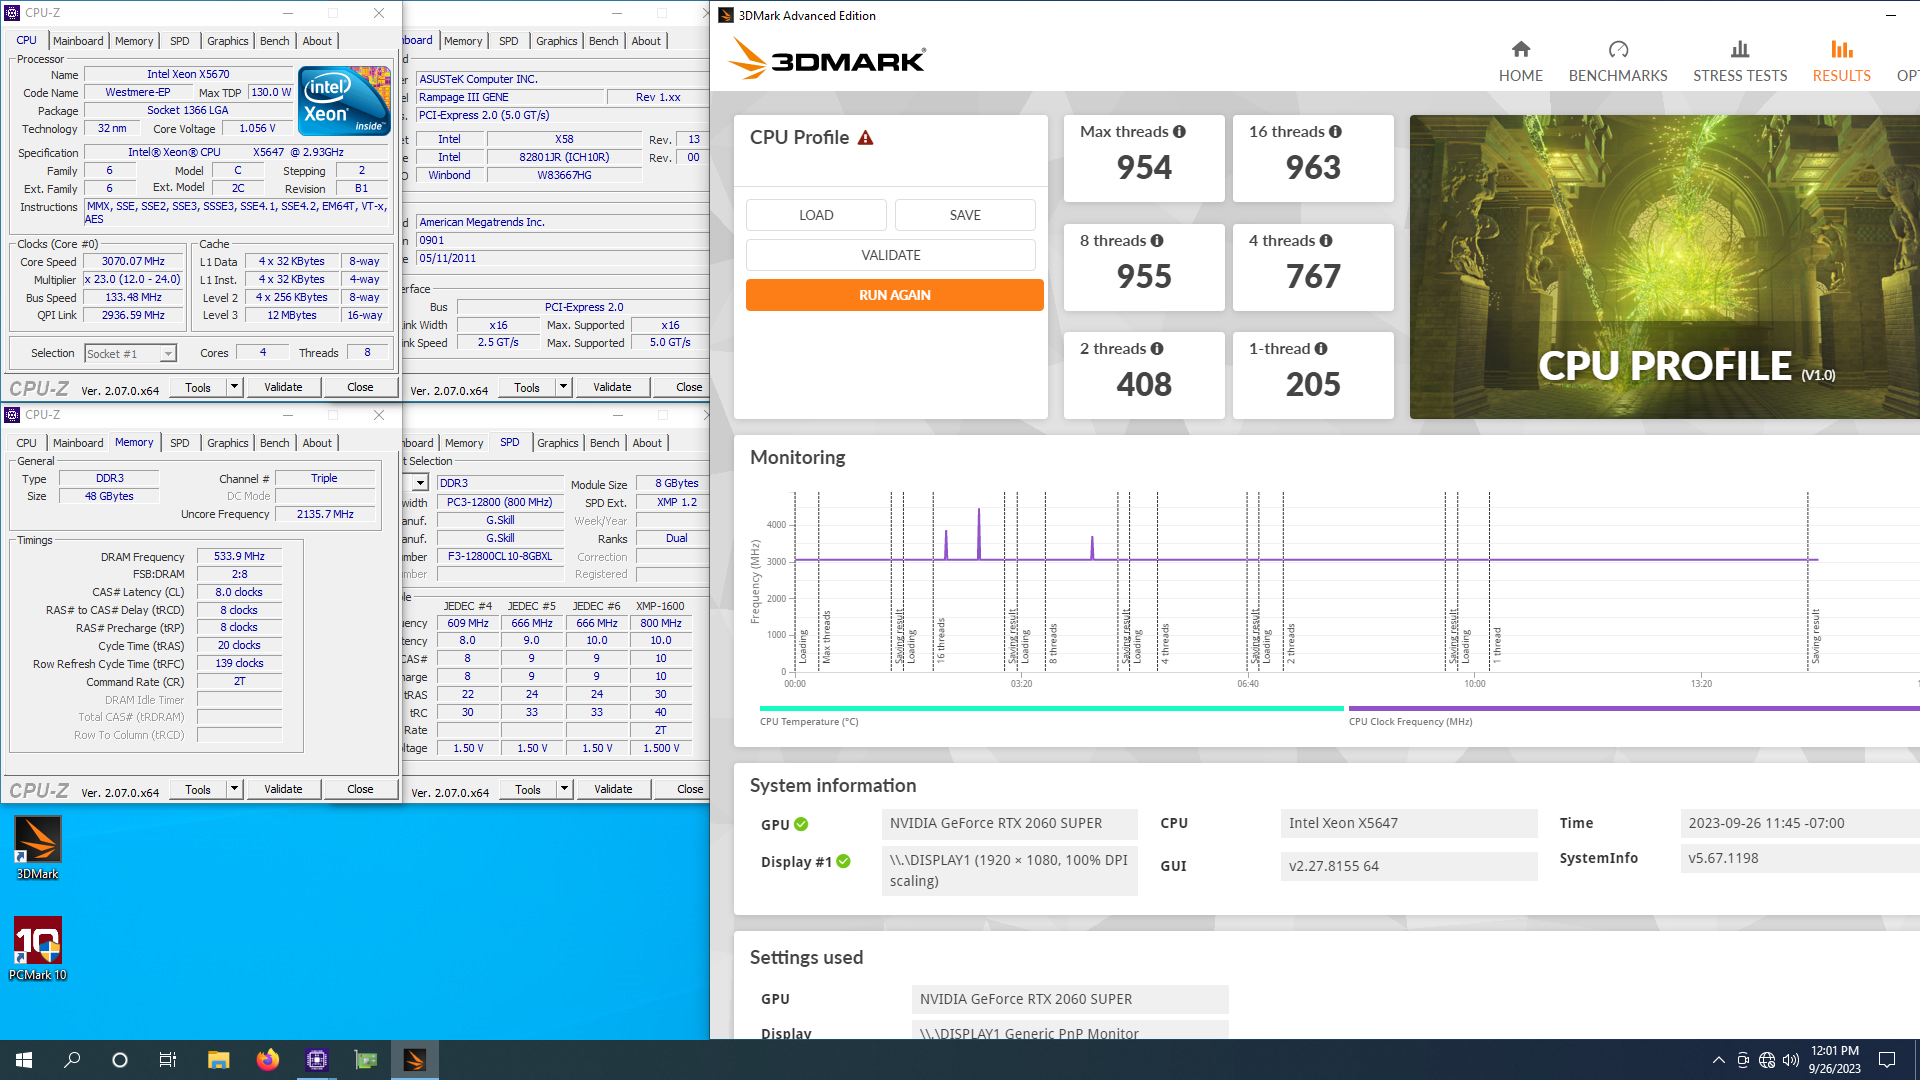Click the orange RUN AGAIN button
Screen dimensions: 1920x1080
pyautogui.click(x=895, y=295)
